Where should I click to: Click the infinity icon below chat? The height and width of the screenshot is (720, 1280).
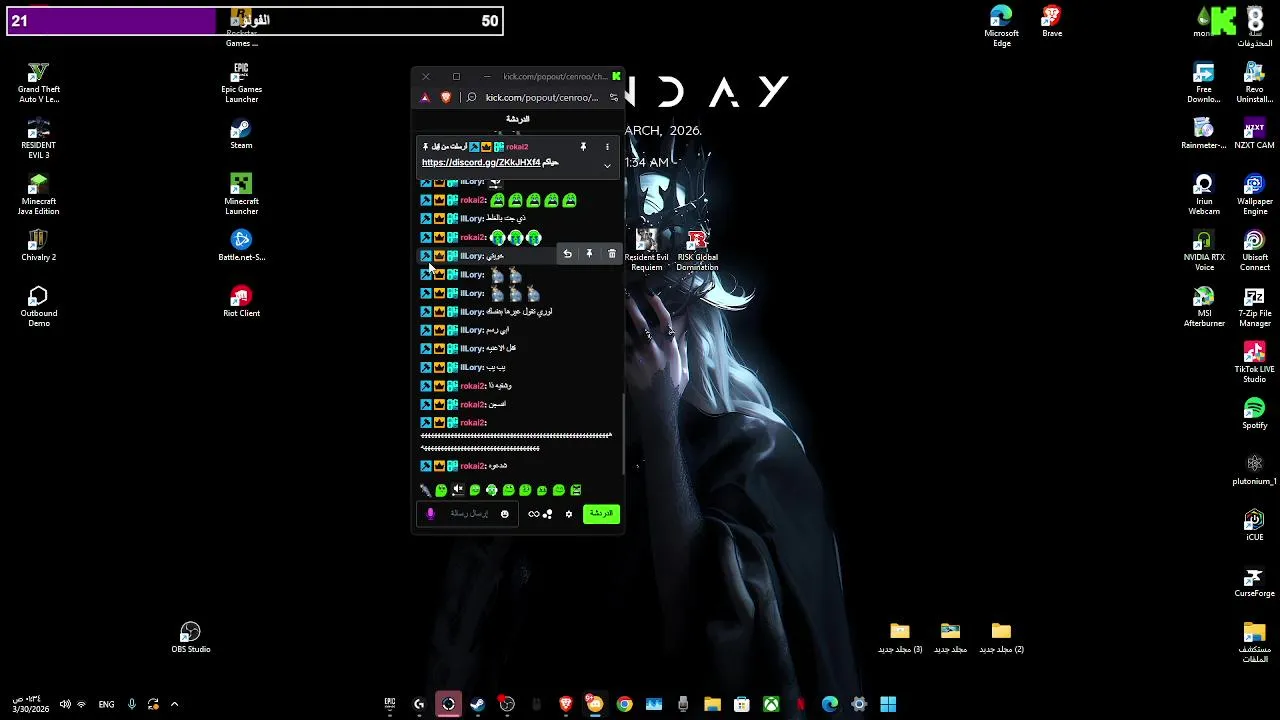click(x=533, y=514)
